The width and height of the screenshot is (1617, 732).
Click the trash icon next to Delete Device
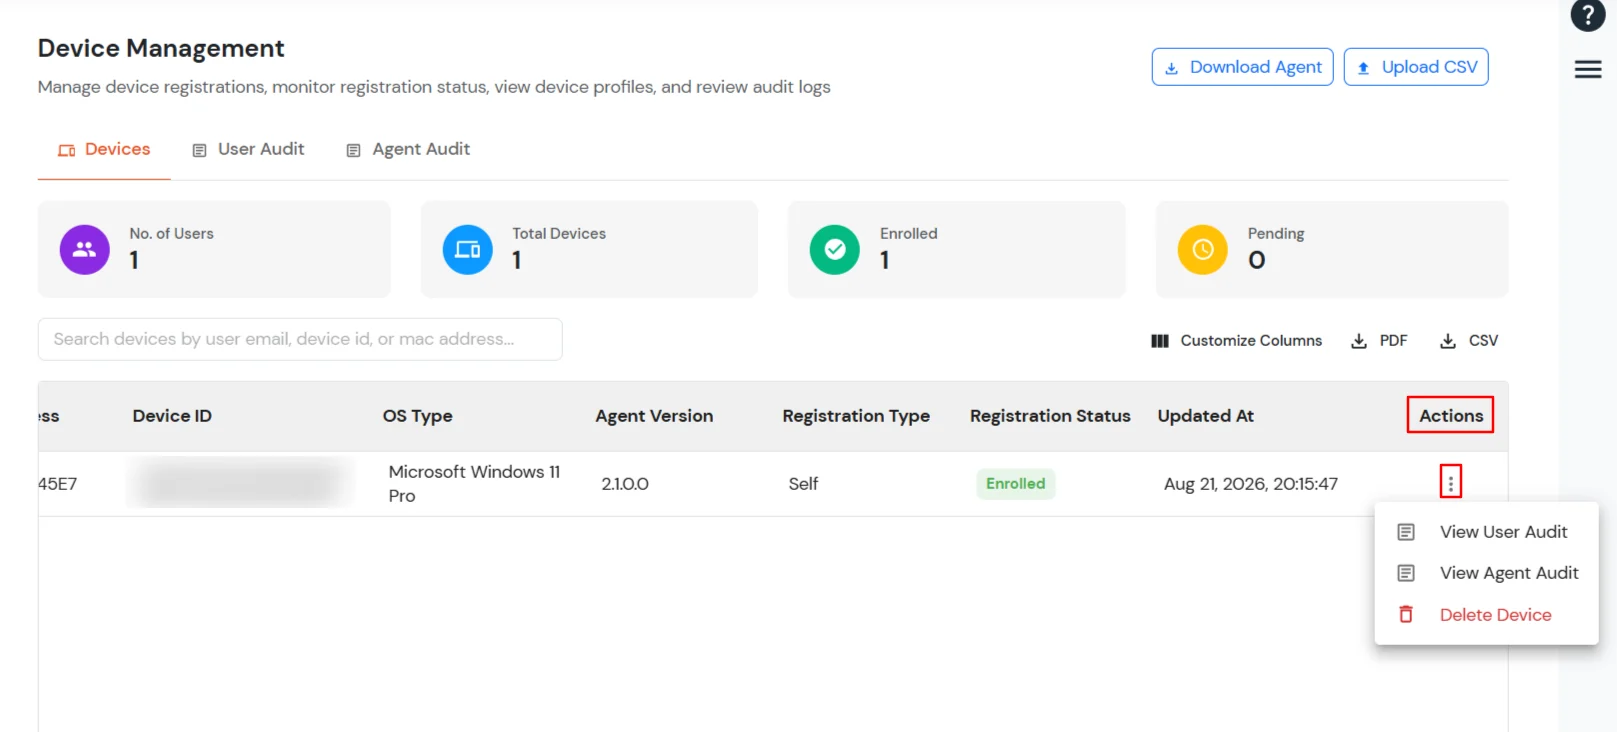pyautogui.click(x=1406, y=614)
